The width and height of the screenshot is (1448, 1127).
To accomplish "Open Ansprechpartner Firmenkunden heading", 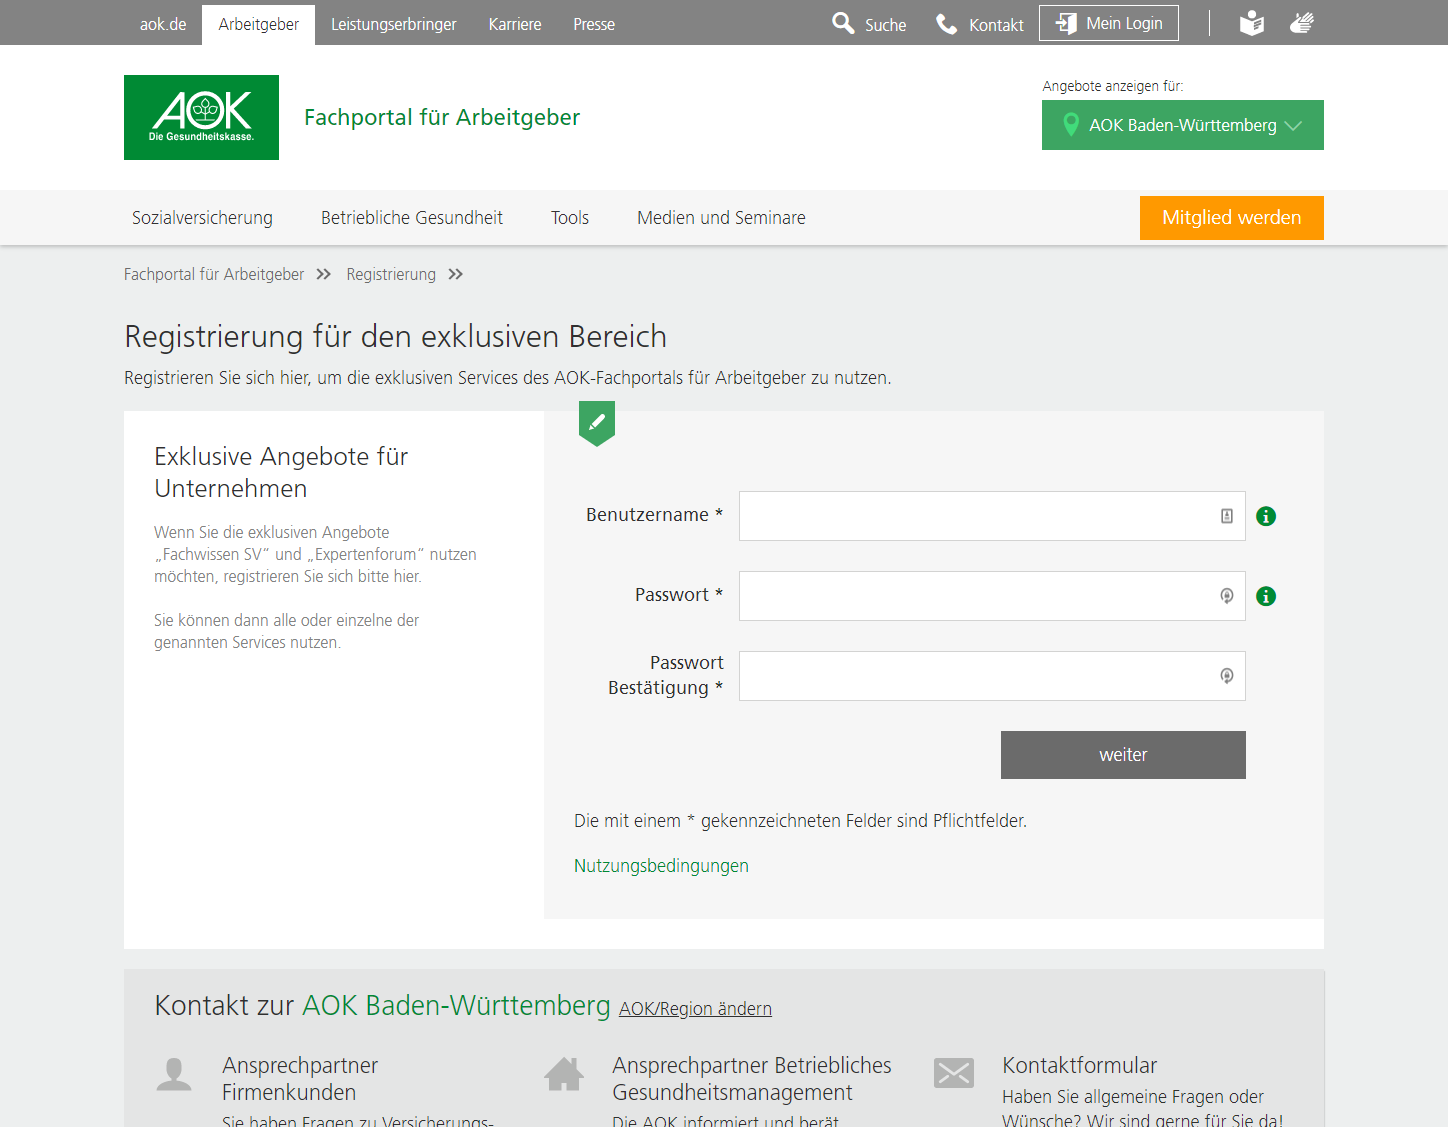I will click(x=300, y=1079).
